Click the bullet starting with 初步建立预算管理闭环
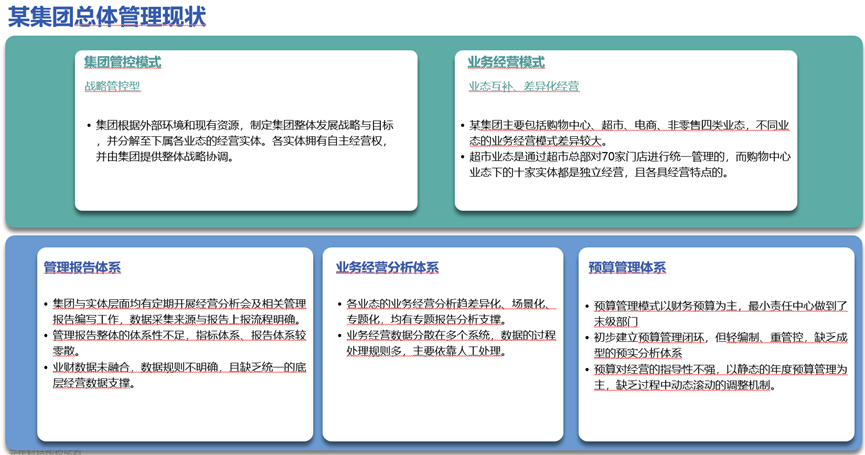The width and height of the screenshot is (865, 455). click(716, 345)
